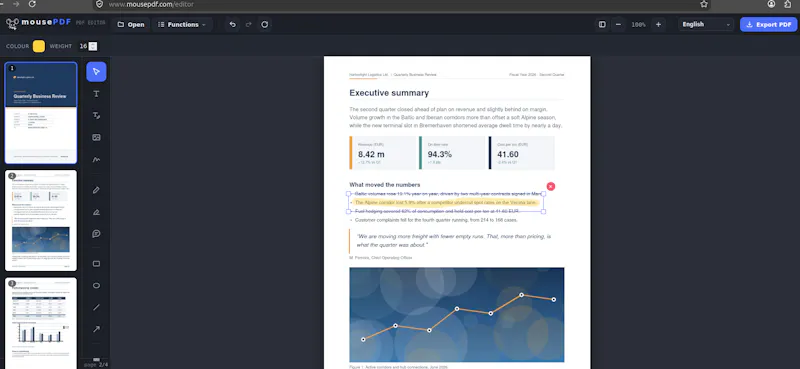Select the Rectangle shape tool

click(96, 264)
